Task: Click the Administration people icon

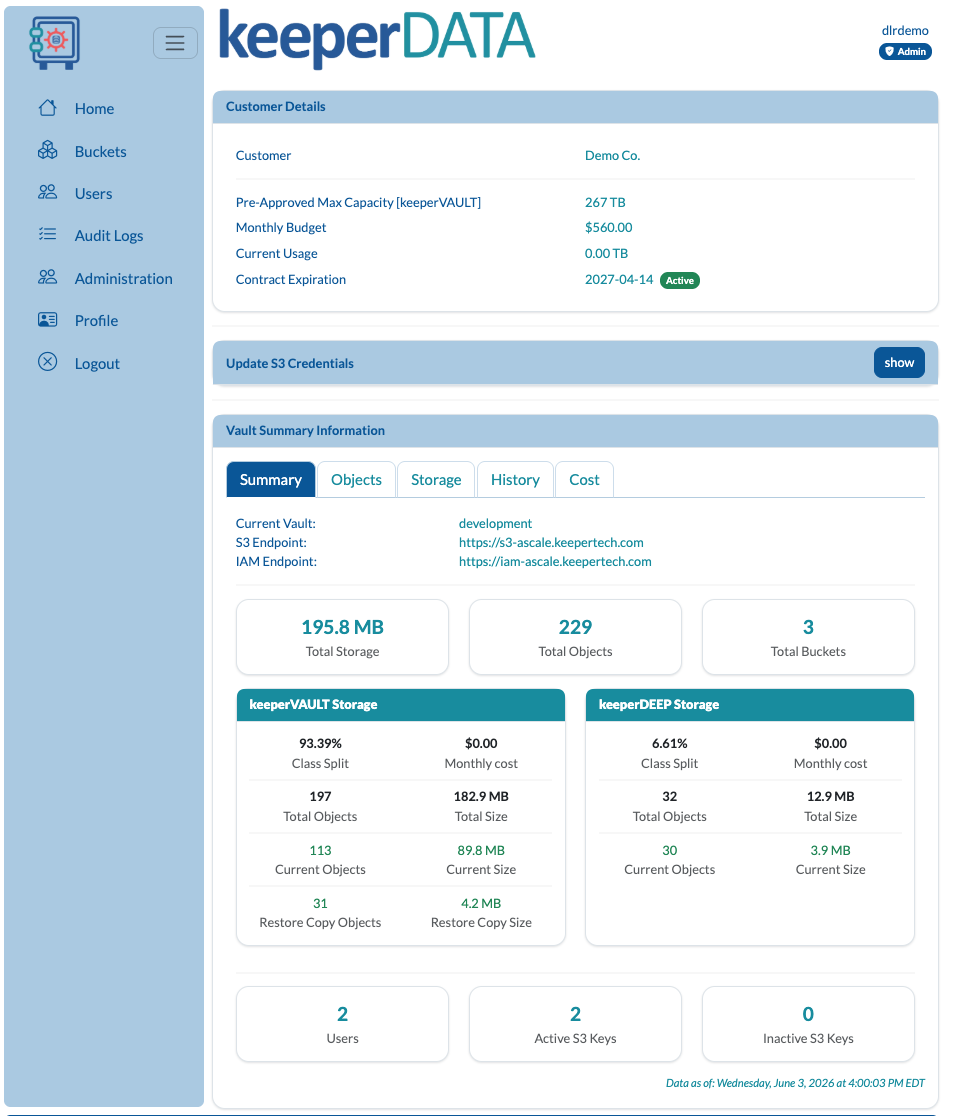Action: tap(48, 278)
